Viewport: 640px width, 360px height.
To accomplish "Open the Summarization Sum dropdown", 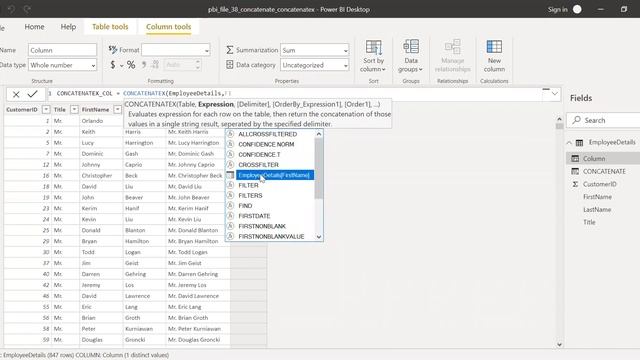I will [x=345, y=51].
